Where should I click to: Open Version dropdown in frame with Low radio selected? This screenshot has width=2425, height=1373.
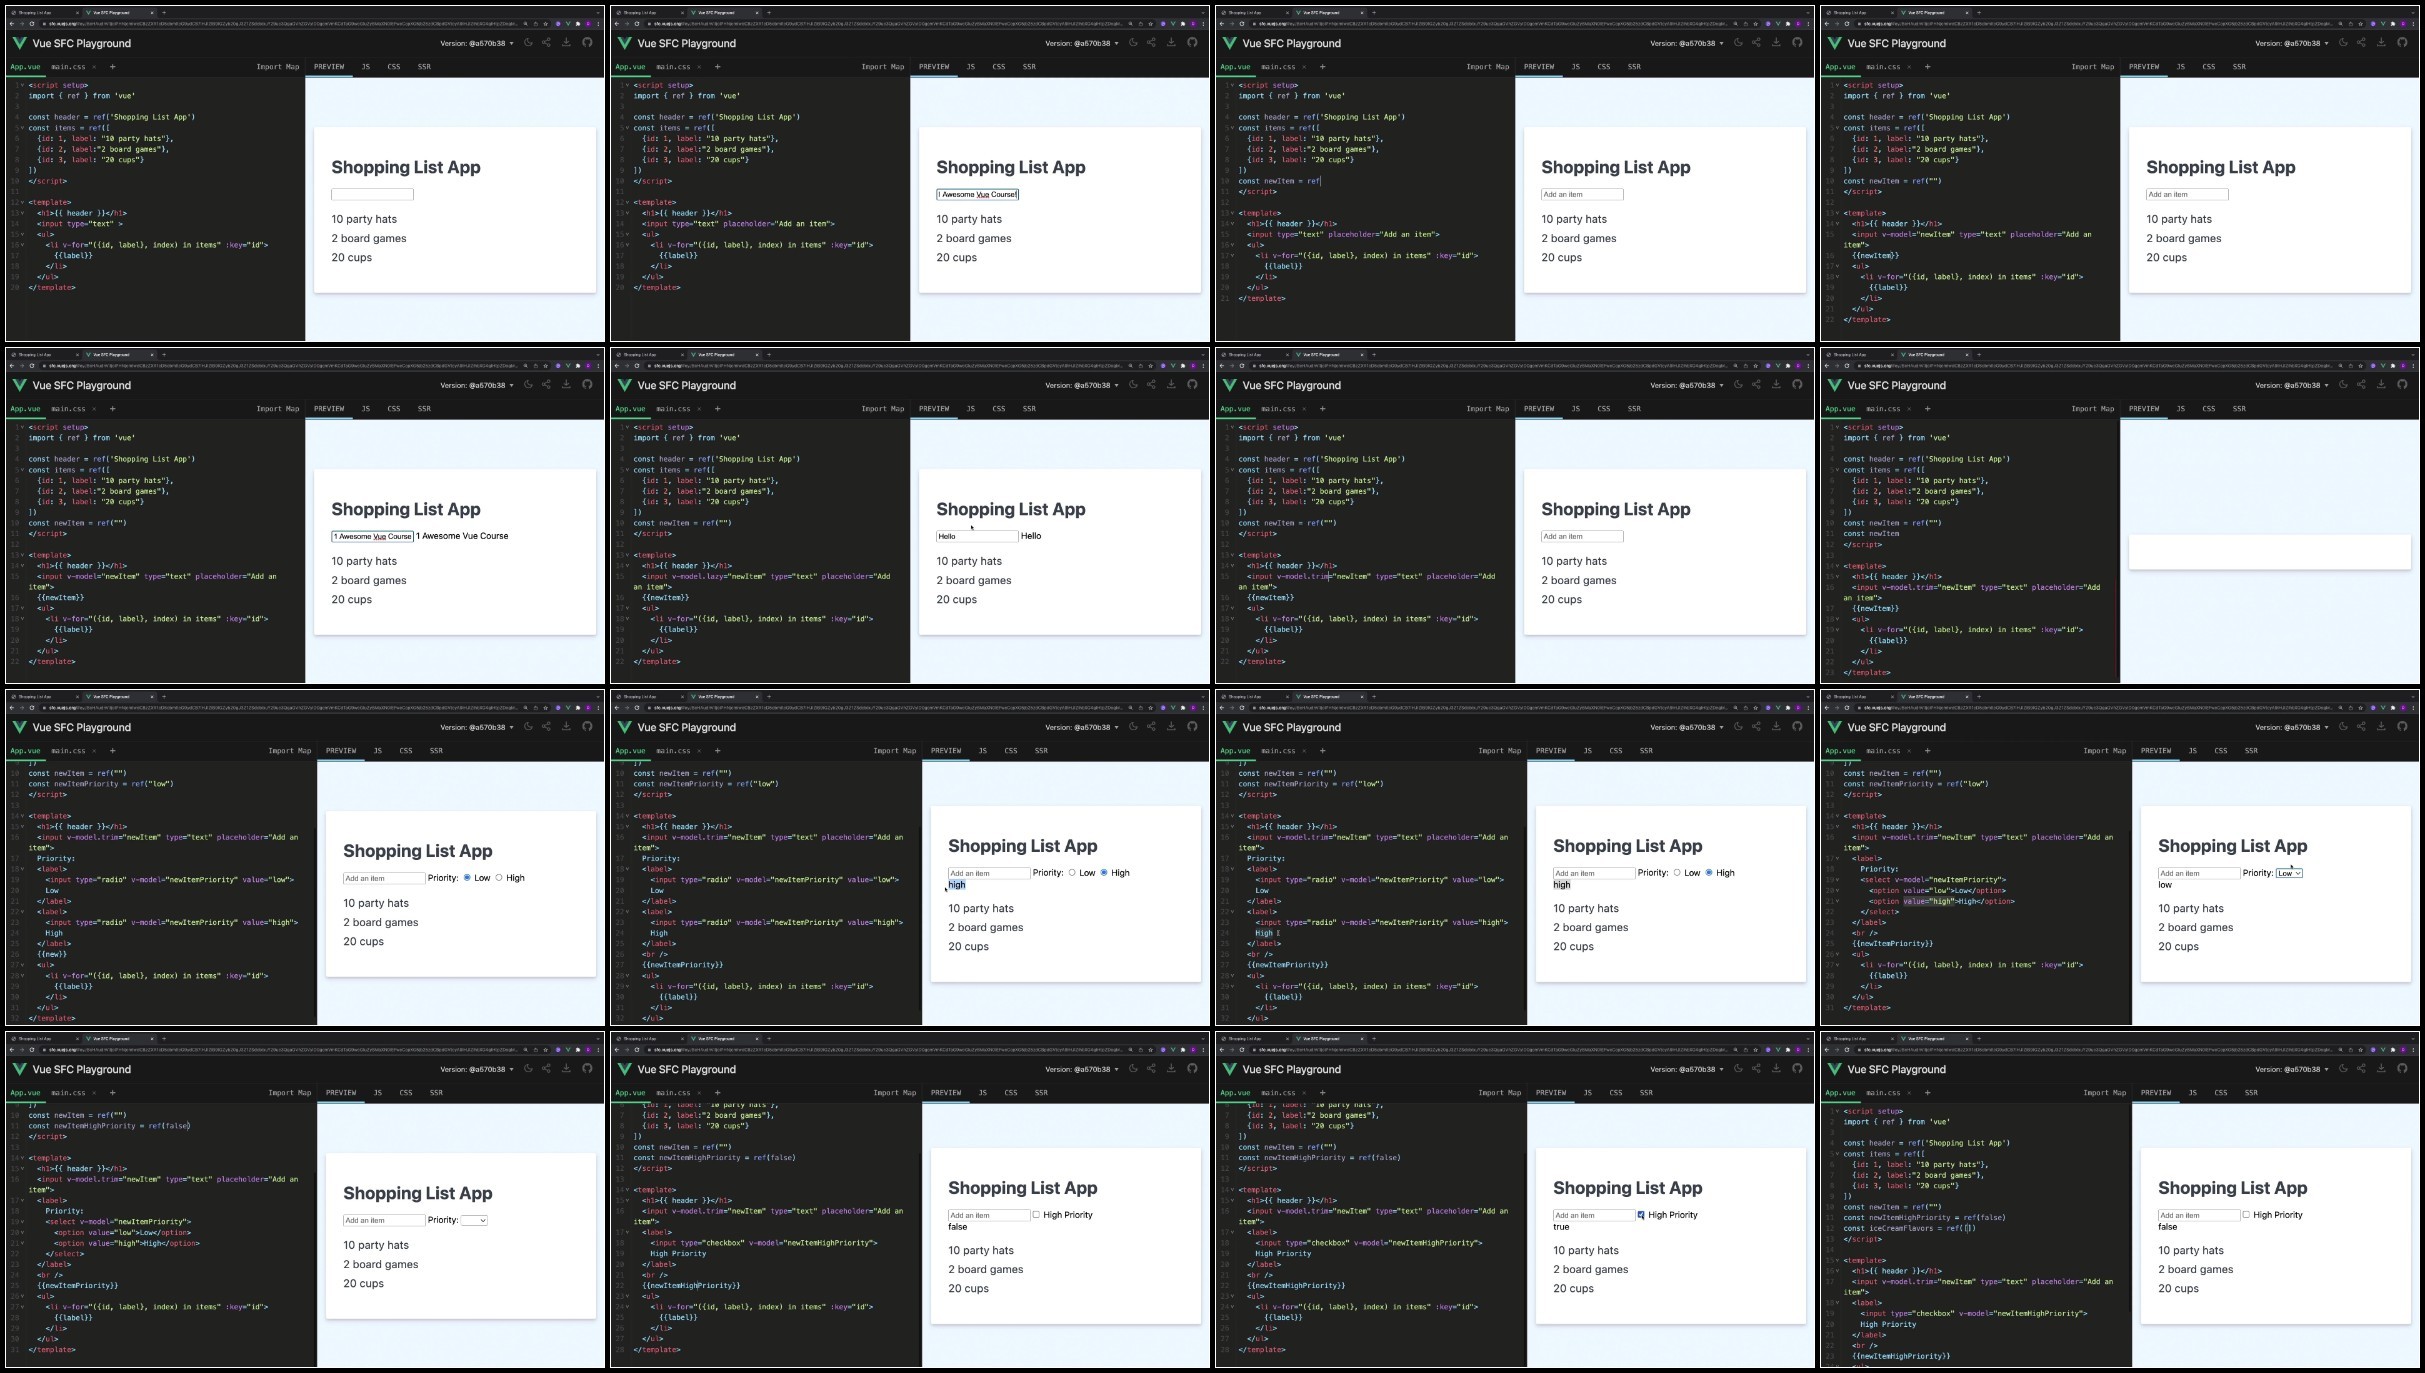477,727
